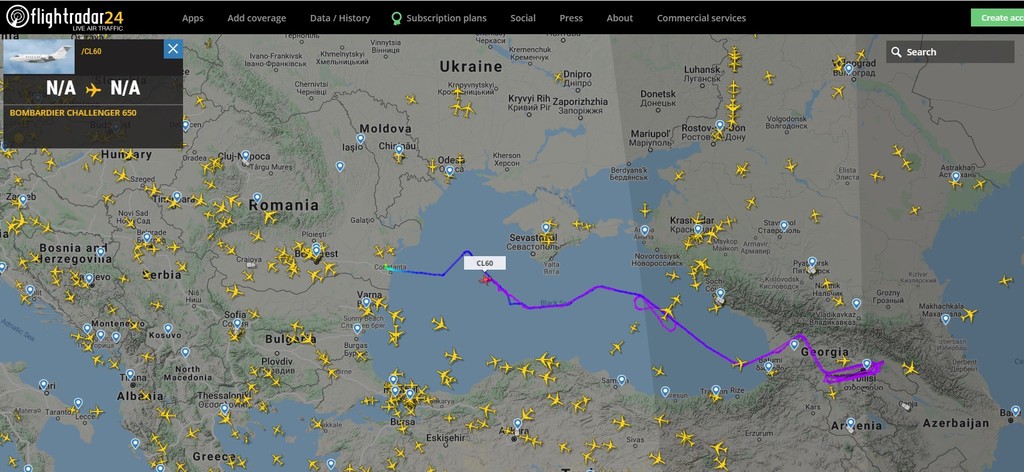Viewport: 1024px width, 472px height.
Task: Click the Flightradar24 logo
Action: coord(65,18)
